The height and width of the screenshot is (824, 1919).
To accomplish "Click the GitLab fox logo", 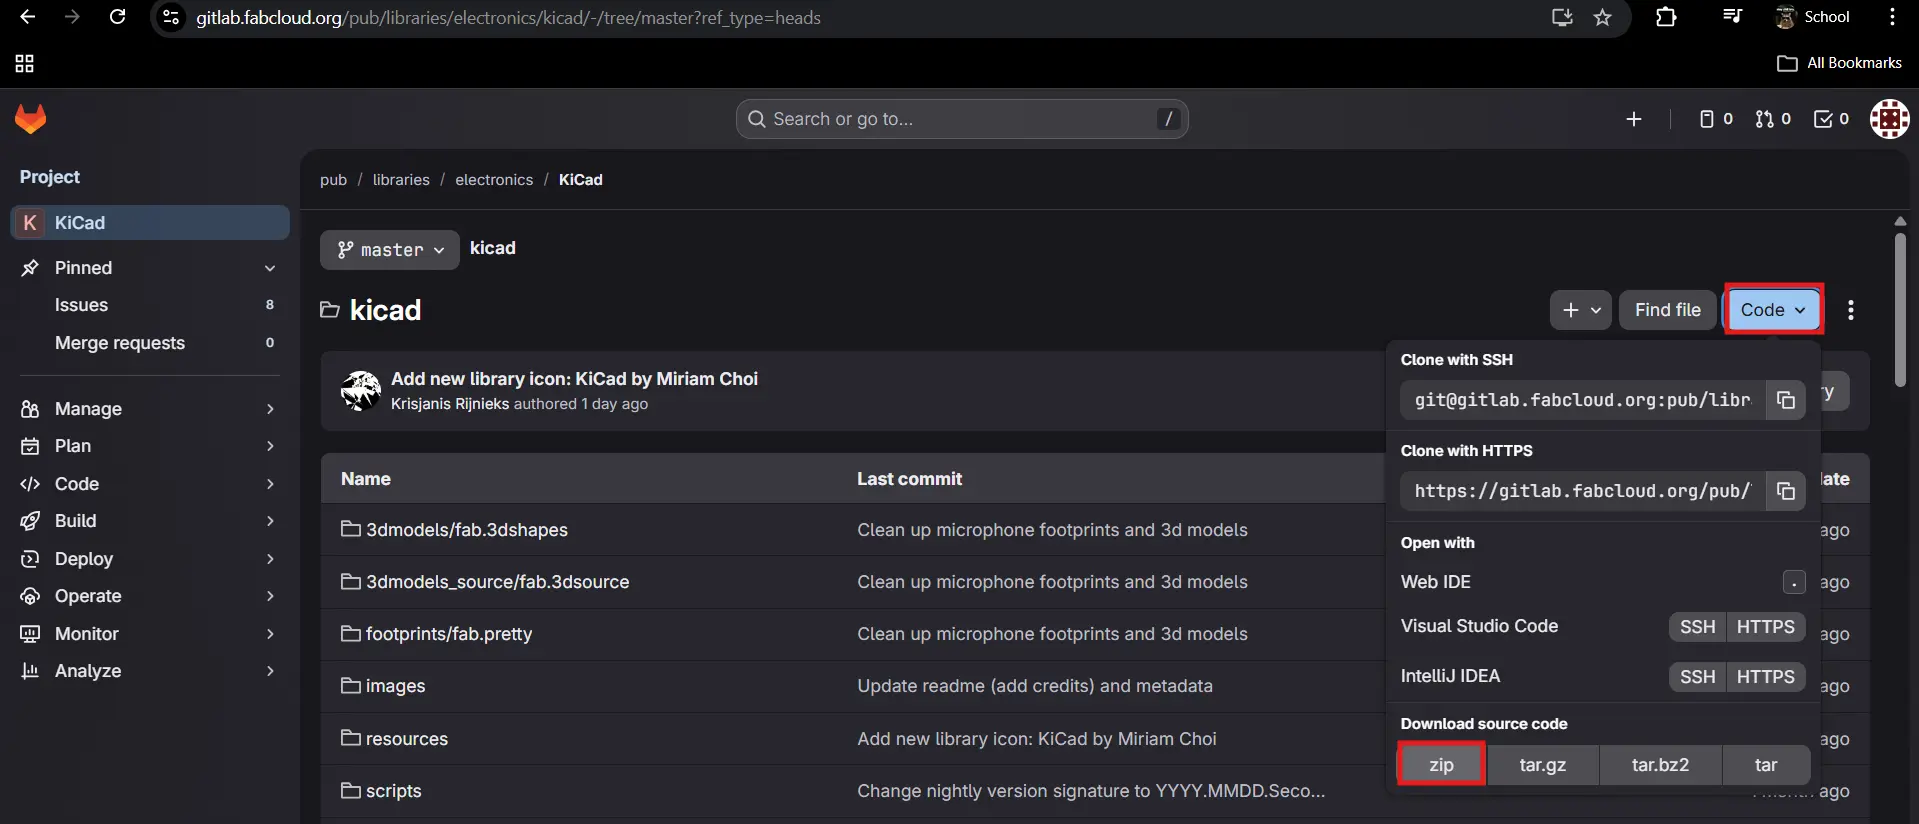I will pyautogui.click(x=31, y=119).
